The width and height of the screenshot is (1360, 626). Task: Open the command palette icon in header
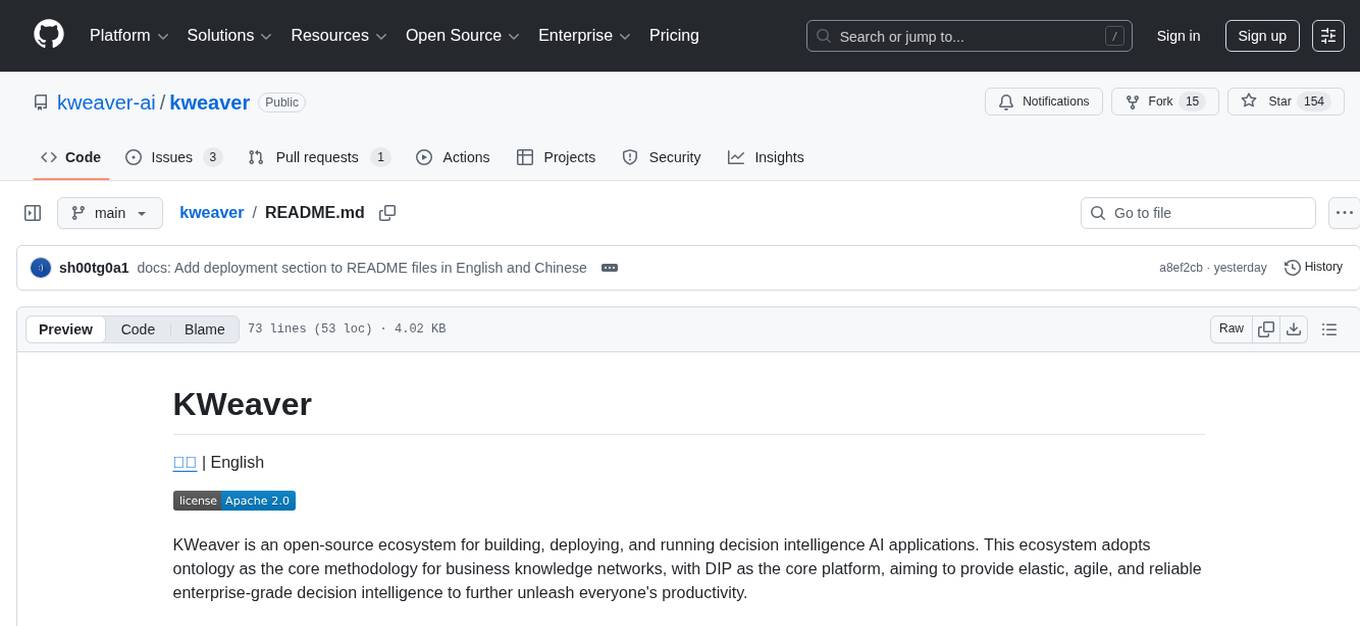[x=1328, y=35]
